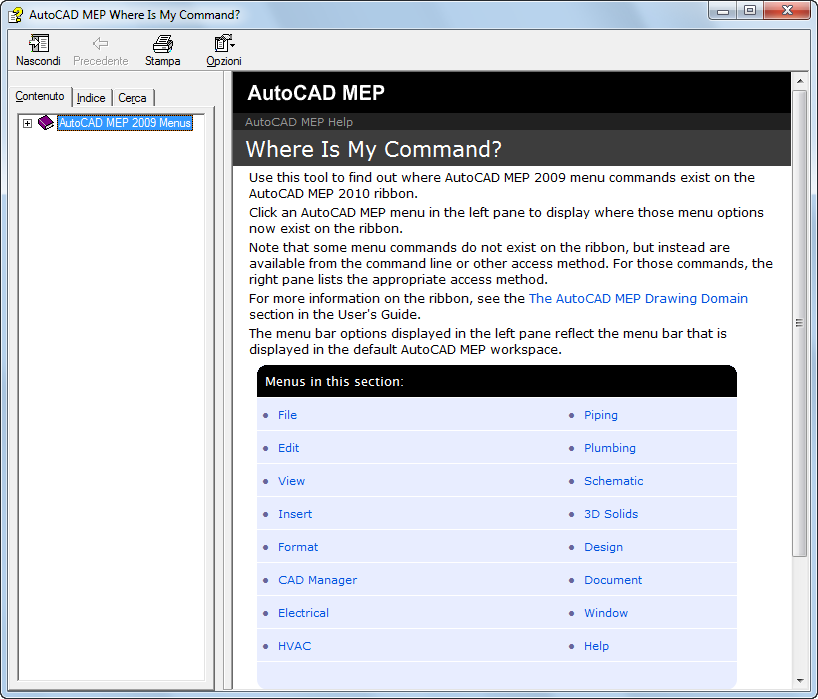This screenshot has height=699, width=818.
Task: Open the Format menu link
Action: click(x=298, y=547)
